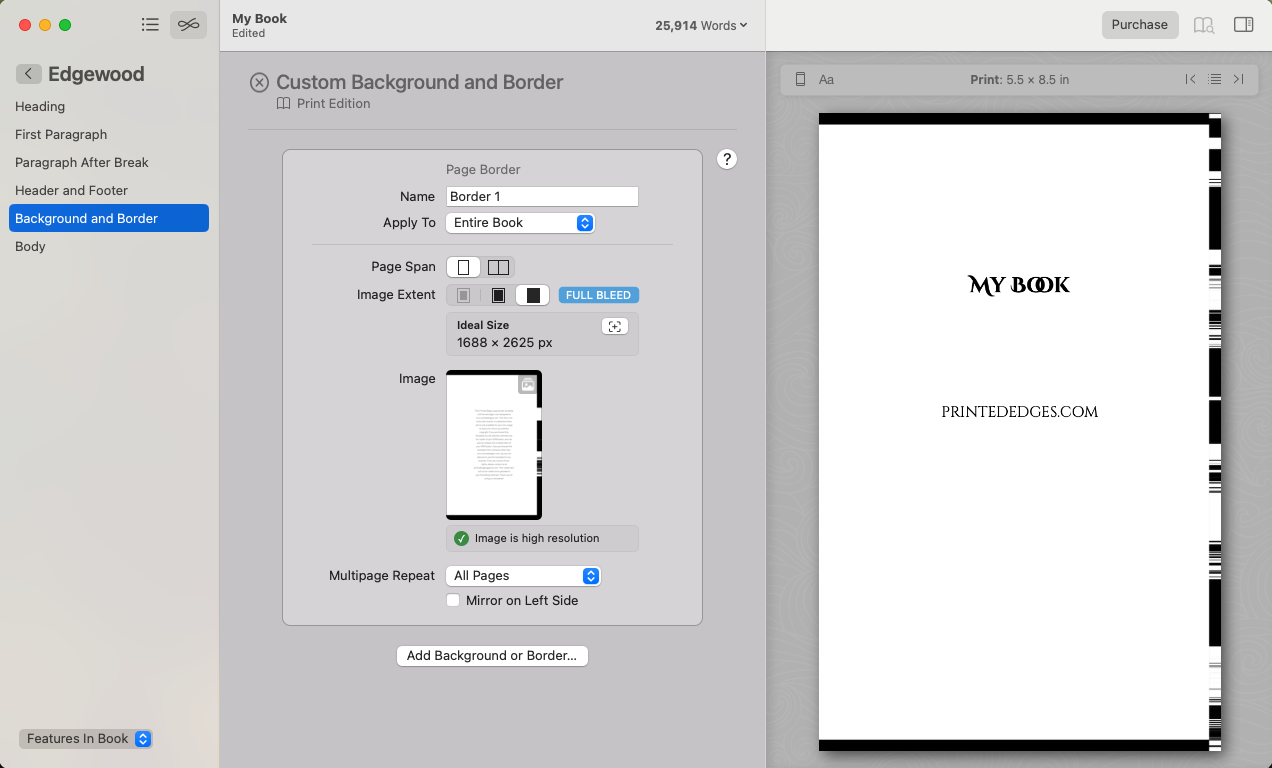Open the Features In Book selector
Image resolution: width=1272 pixels, height=768 pixels.
tap(85, 738)
